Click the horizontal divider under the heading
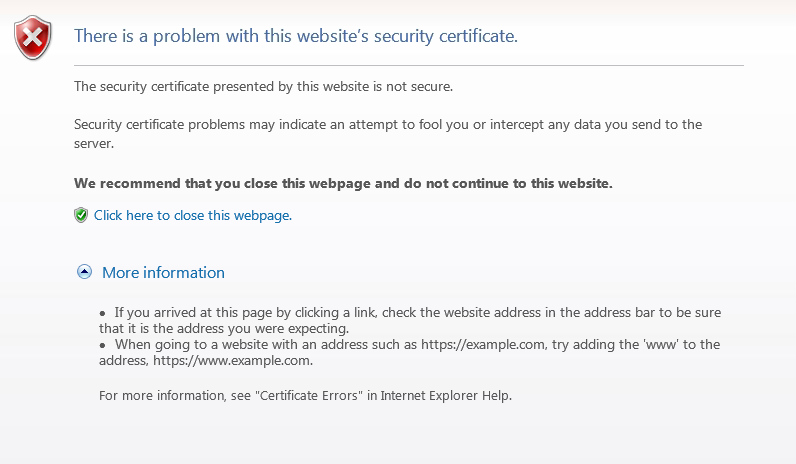 point(409,65)
